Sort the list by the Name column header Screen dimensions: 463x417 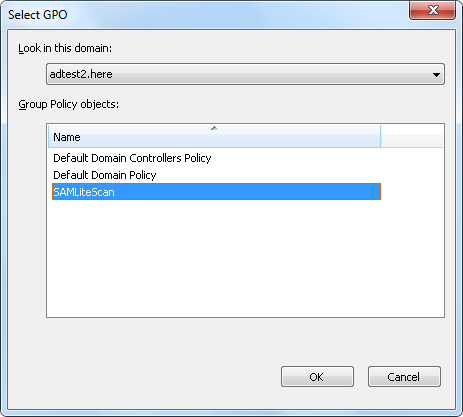[x=214, y=136]
